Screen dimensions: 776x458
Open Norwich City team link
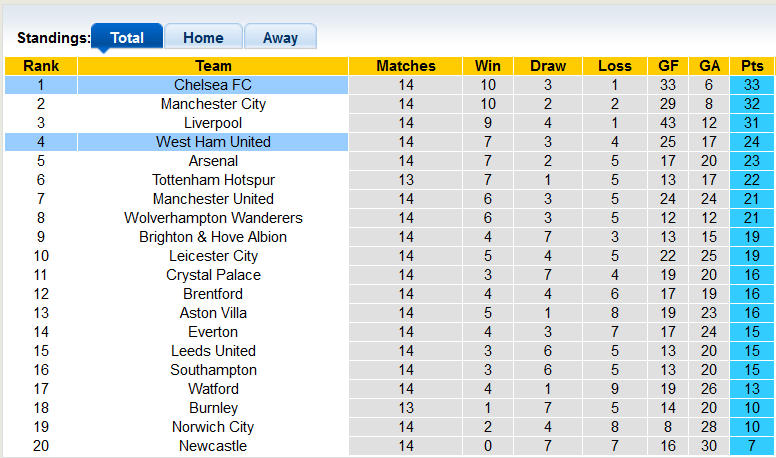[x=213, y=427]
